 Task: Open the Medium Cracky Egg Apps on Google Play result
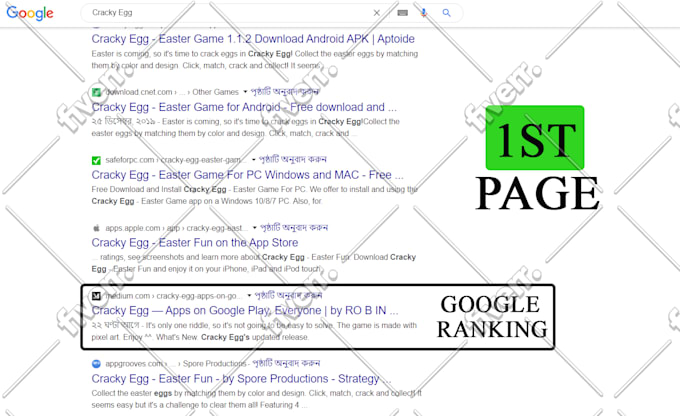245,311
